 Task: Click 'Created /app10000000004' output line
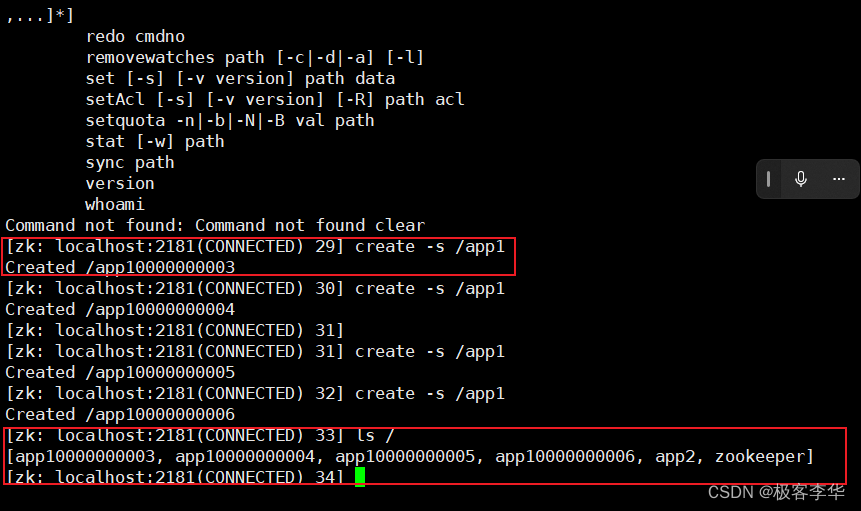point(120,310)
